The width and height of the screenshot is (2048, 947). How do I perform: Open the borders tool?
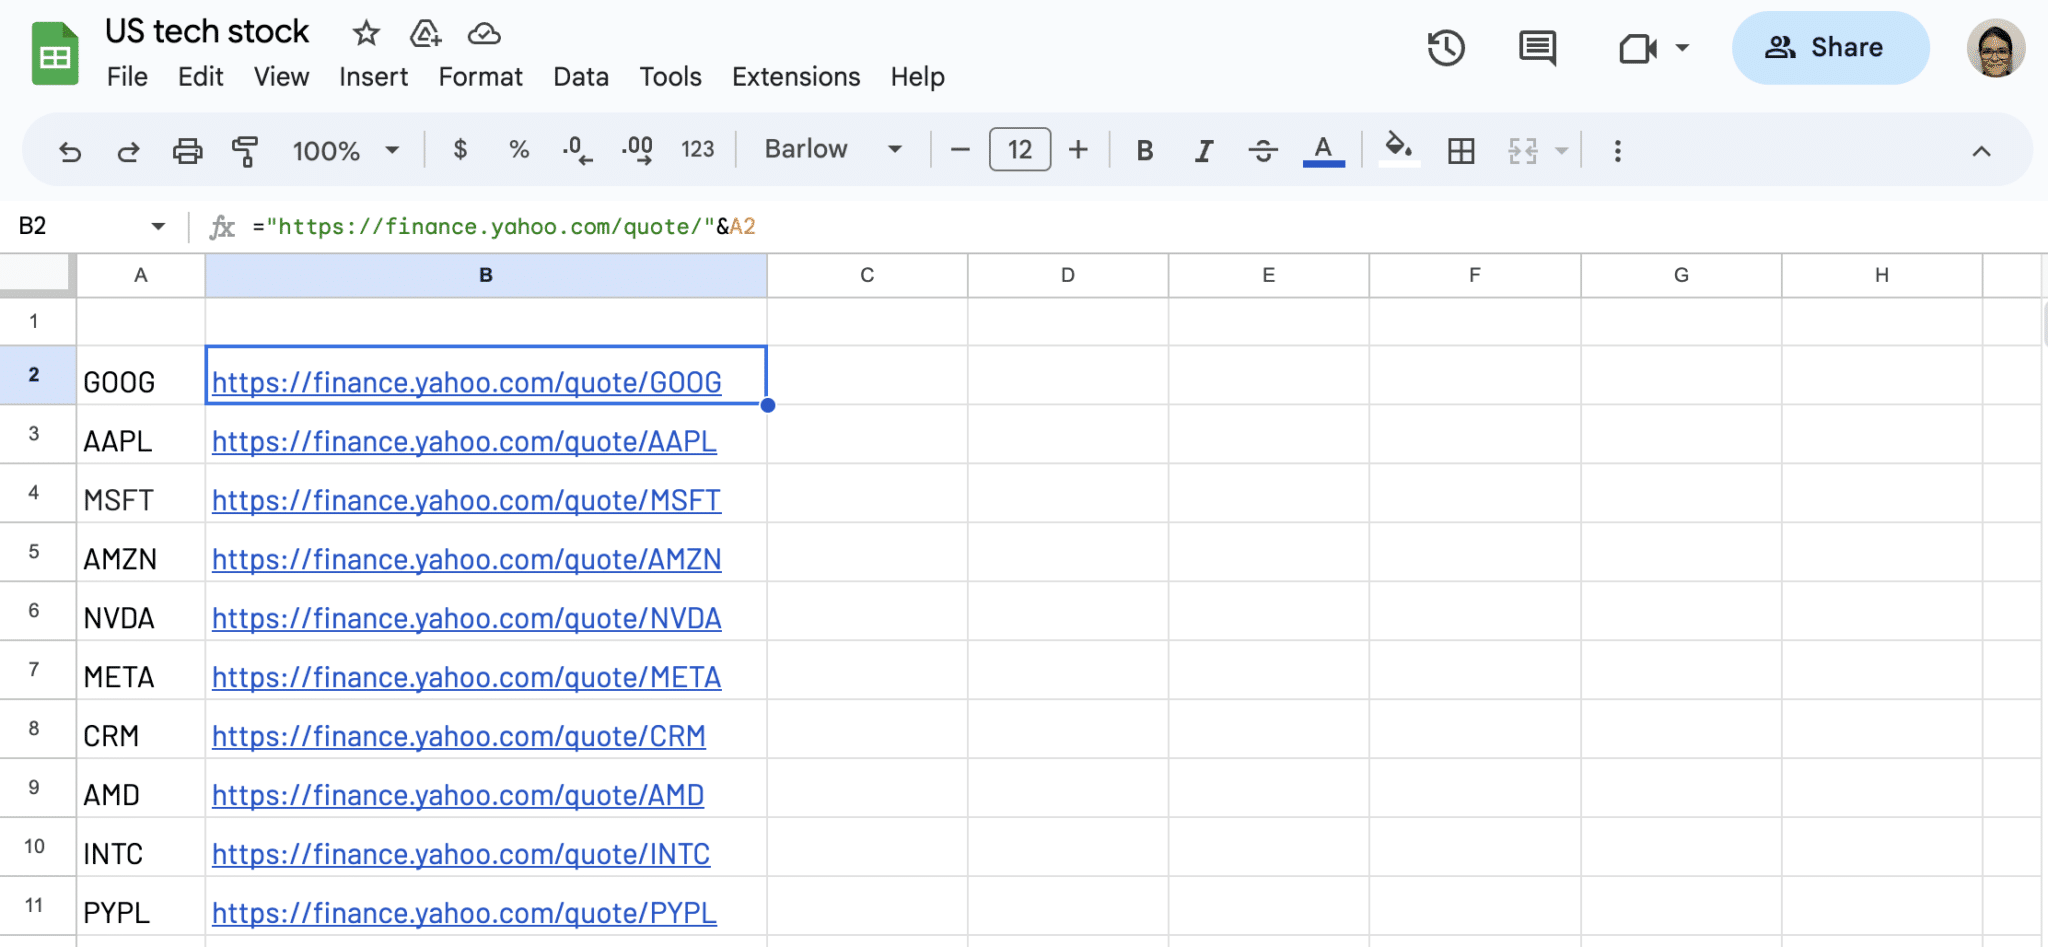point(1462,150)
